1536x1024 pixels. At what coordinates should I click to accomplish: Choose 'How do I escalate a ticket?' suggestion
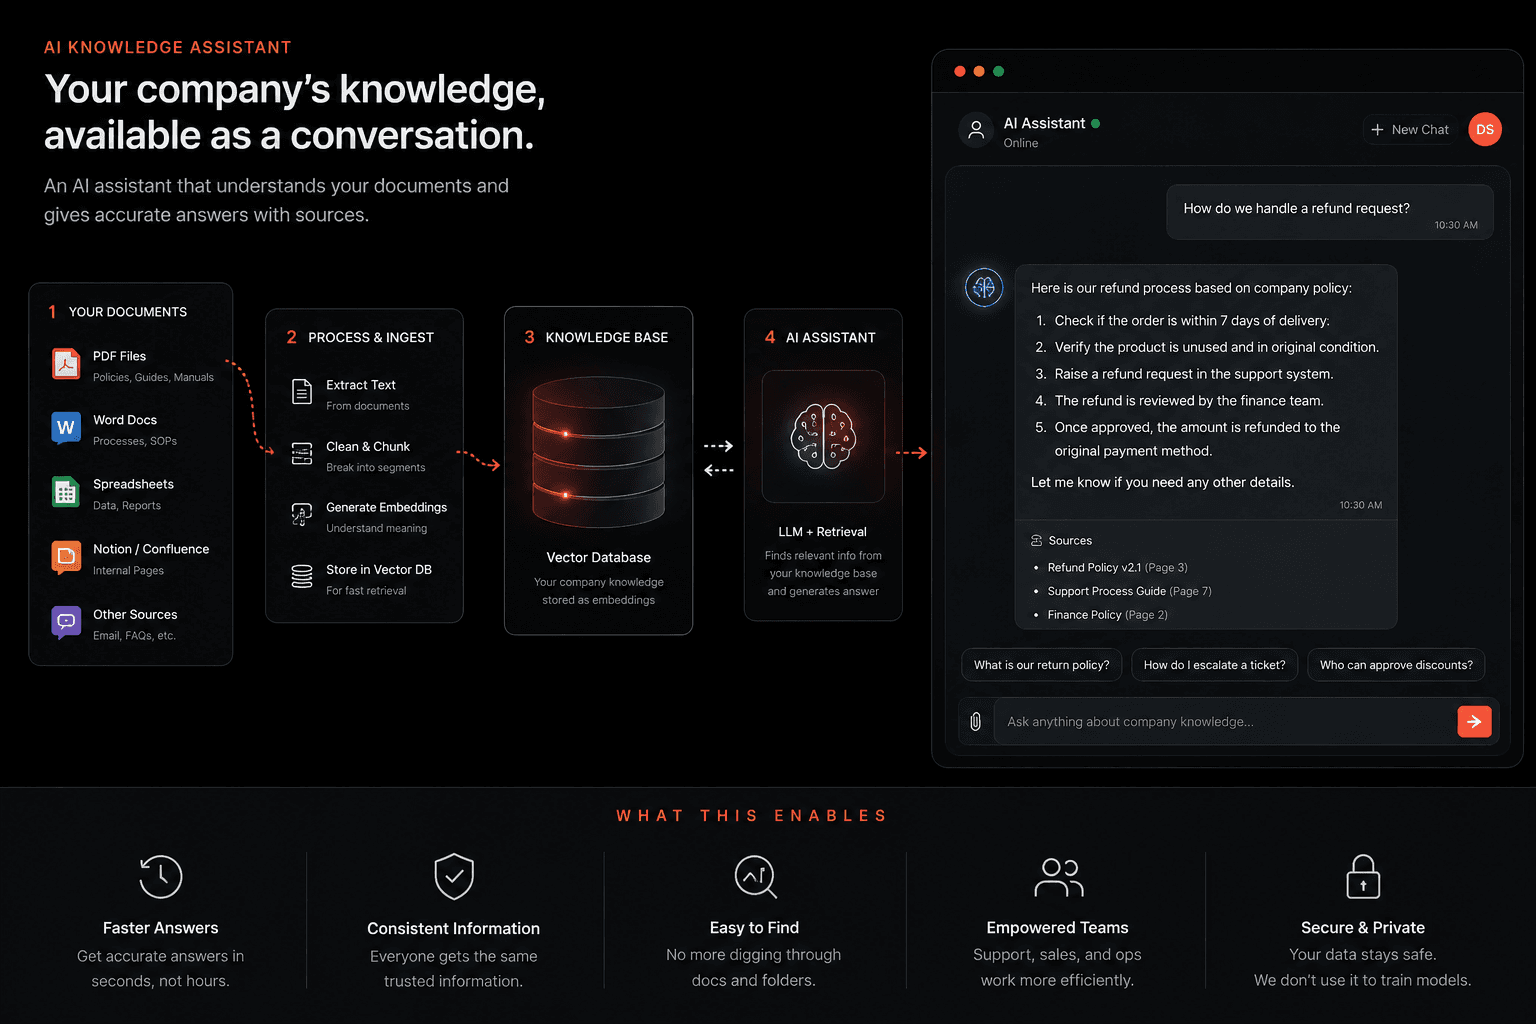1215,665
